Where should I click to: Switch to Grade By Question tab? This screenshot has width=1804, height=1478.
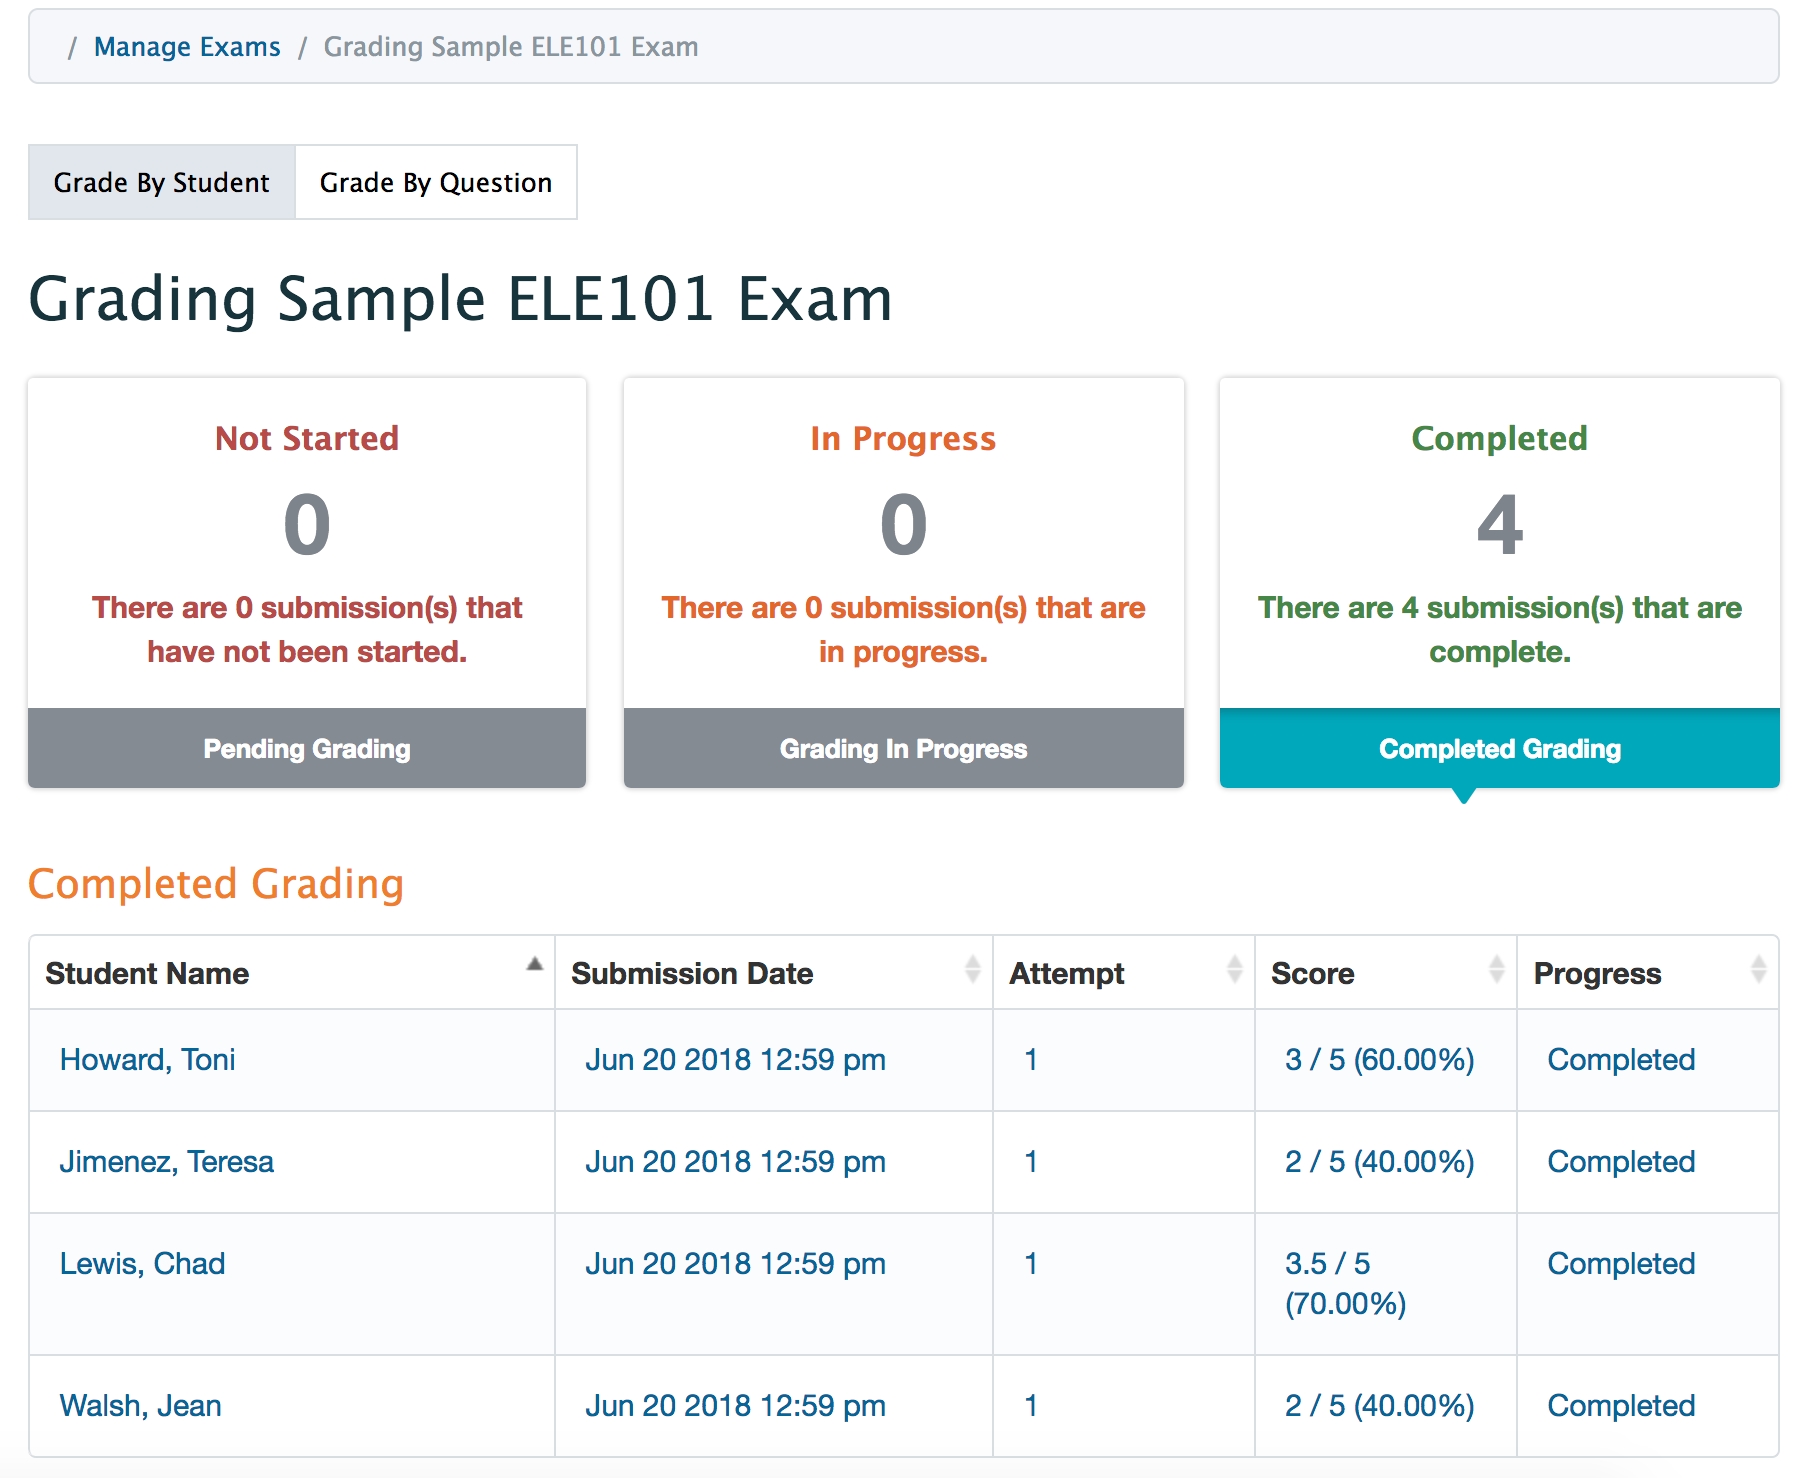pyautogui.click(x=436, y=183)
